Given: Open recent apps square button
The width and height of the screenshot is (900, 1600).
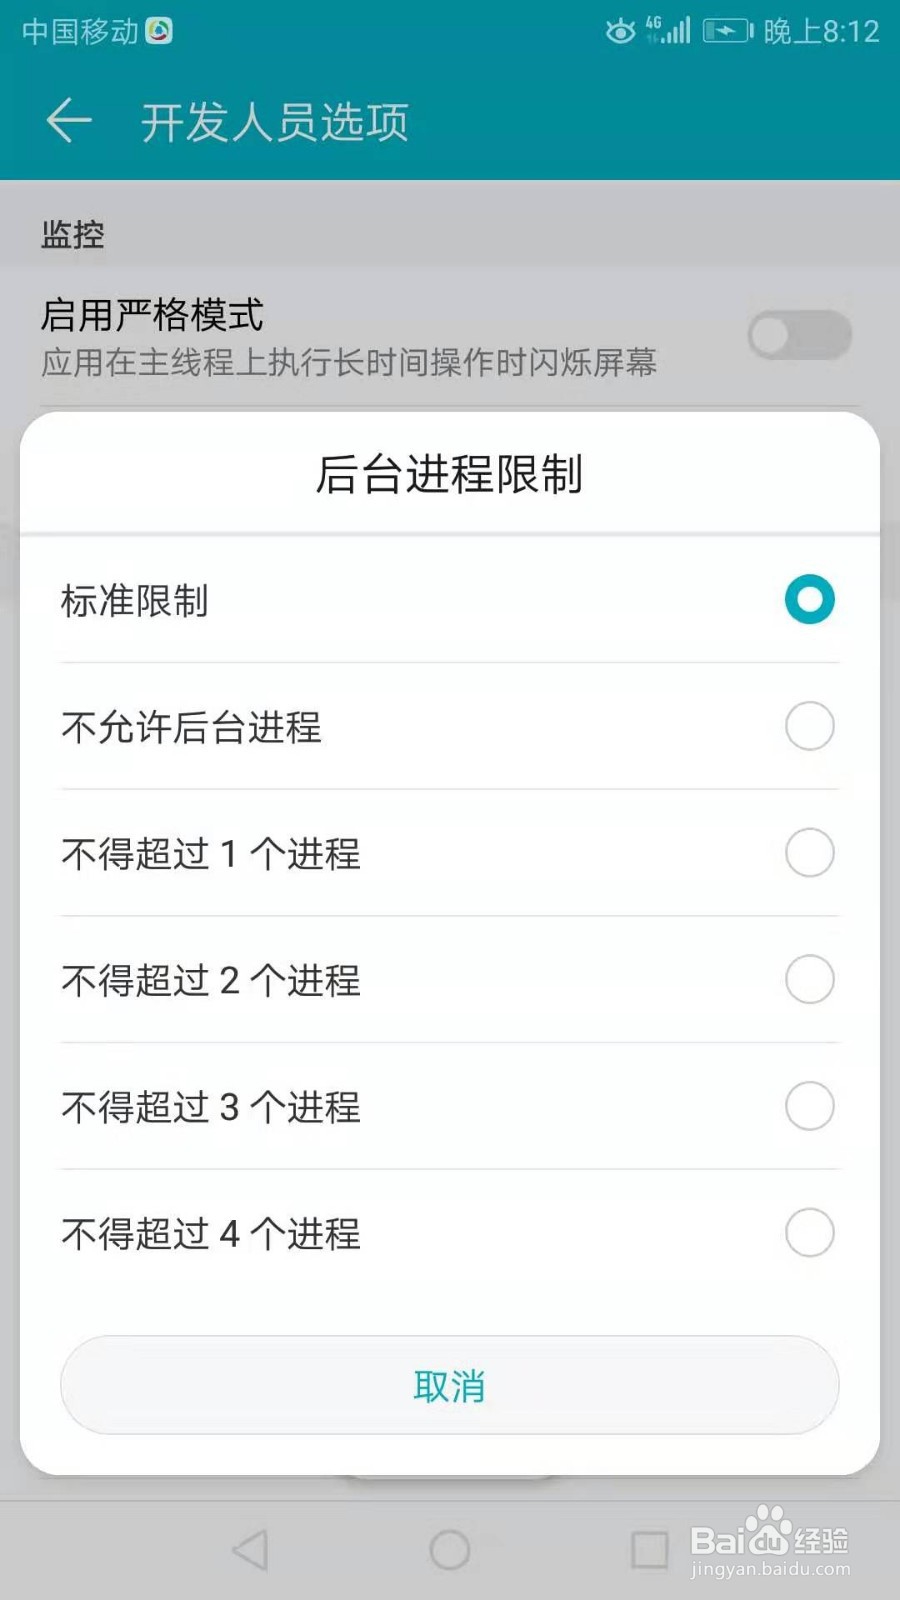Looking at the screenshot, I should pyautogui.click(x=649, y=1550).
